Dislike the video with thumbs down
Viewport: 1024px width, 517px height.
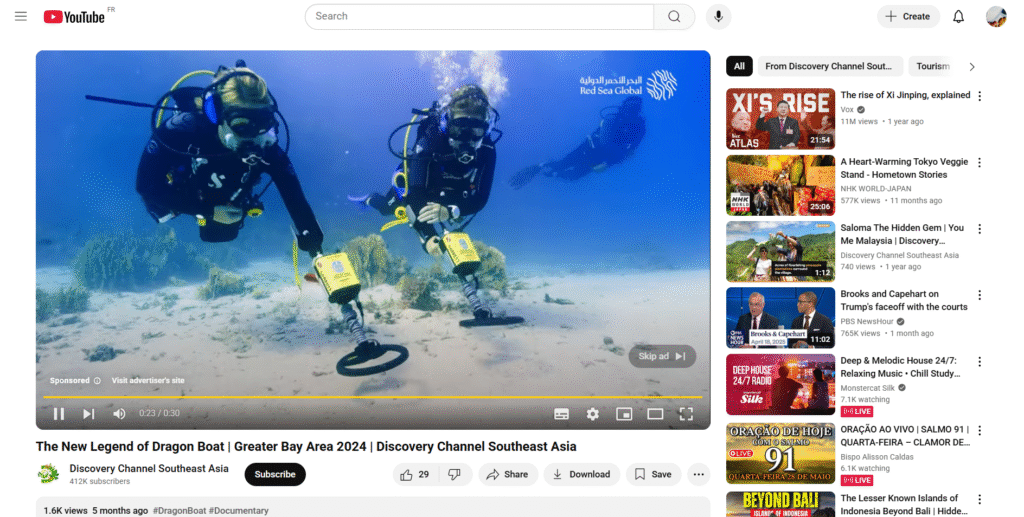[x=454, y=474]
